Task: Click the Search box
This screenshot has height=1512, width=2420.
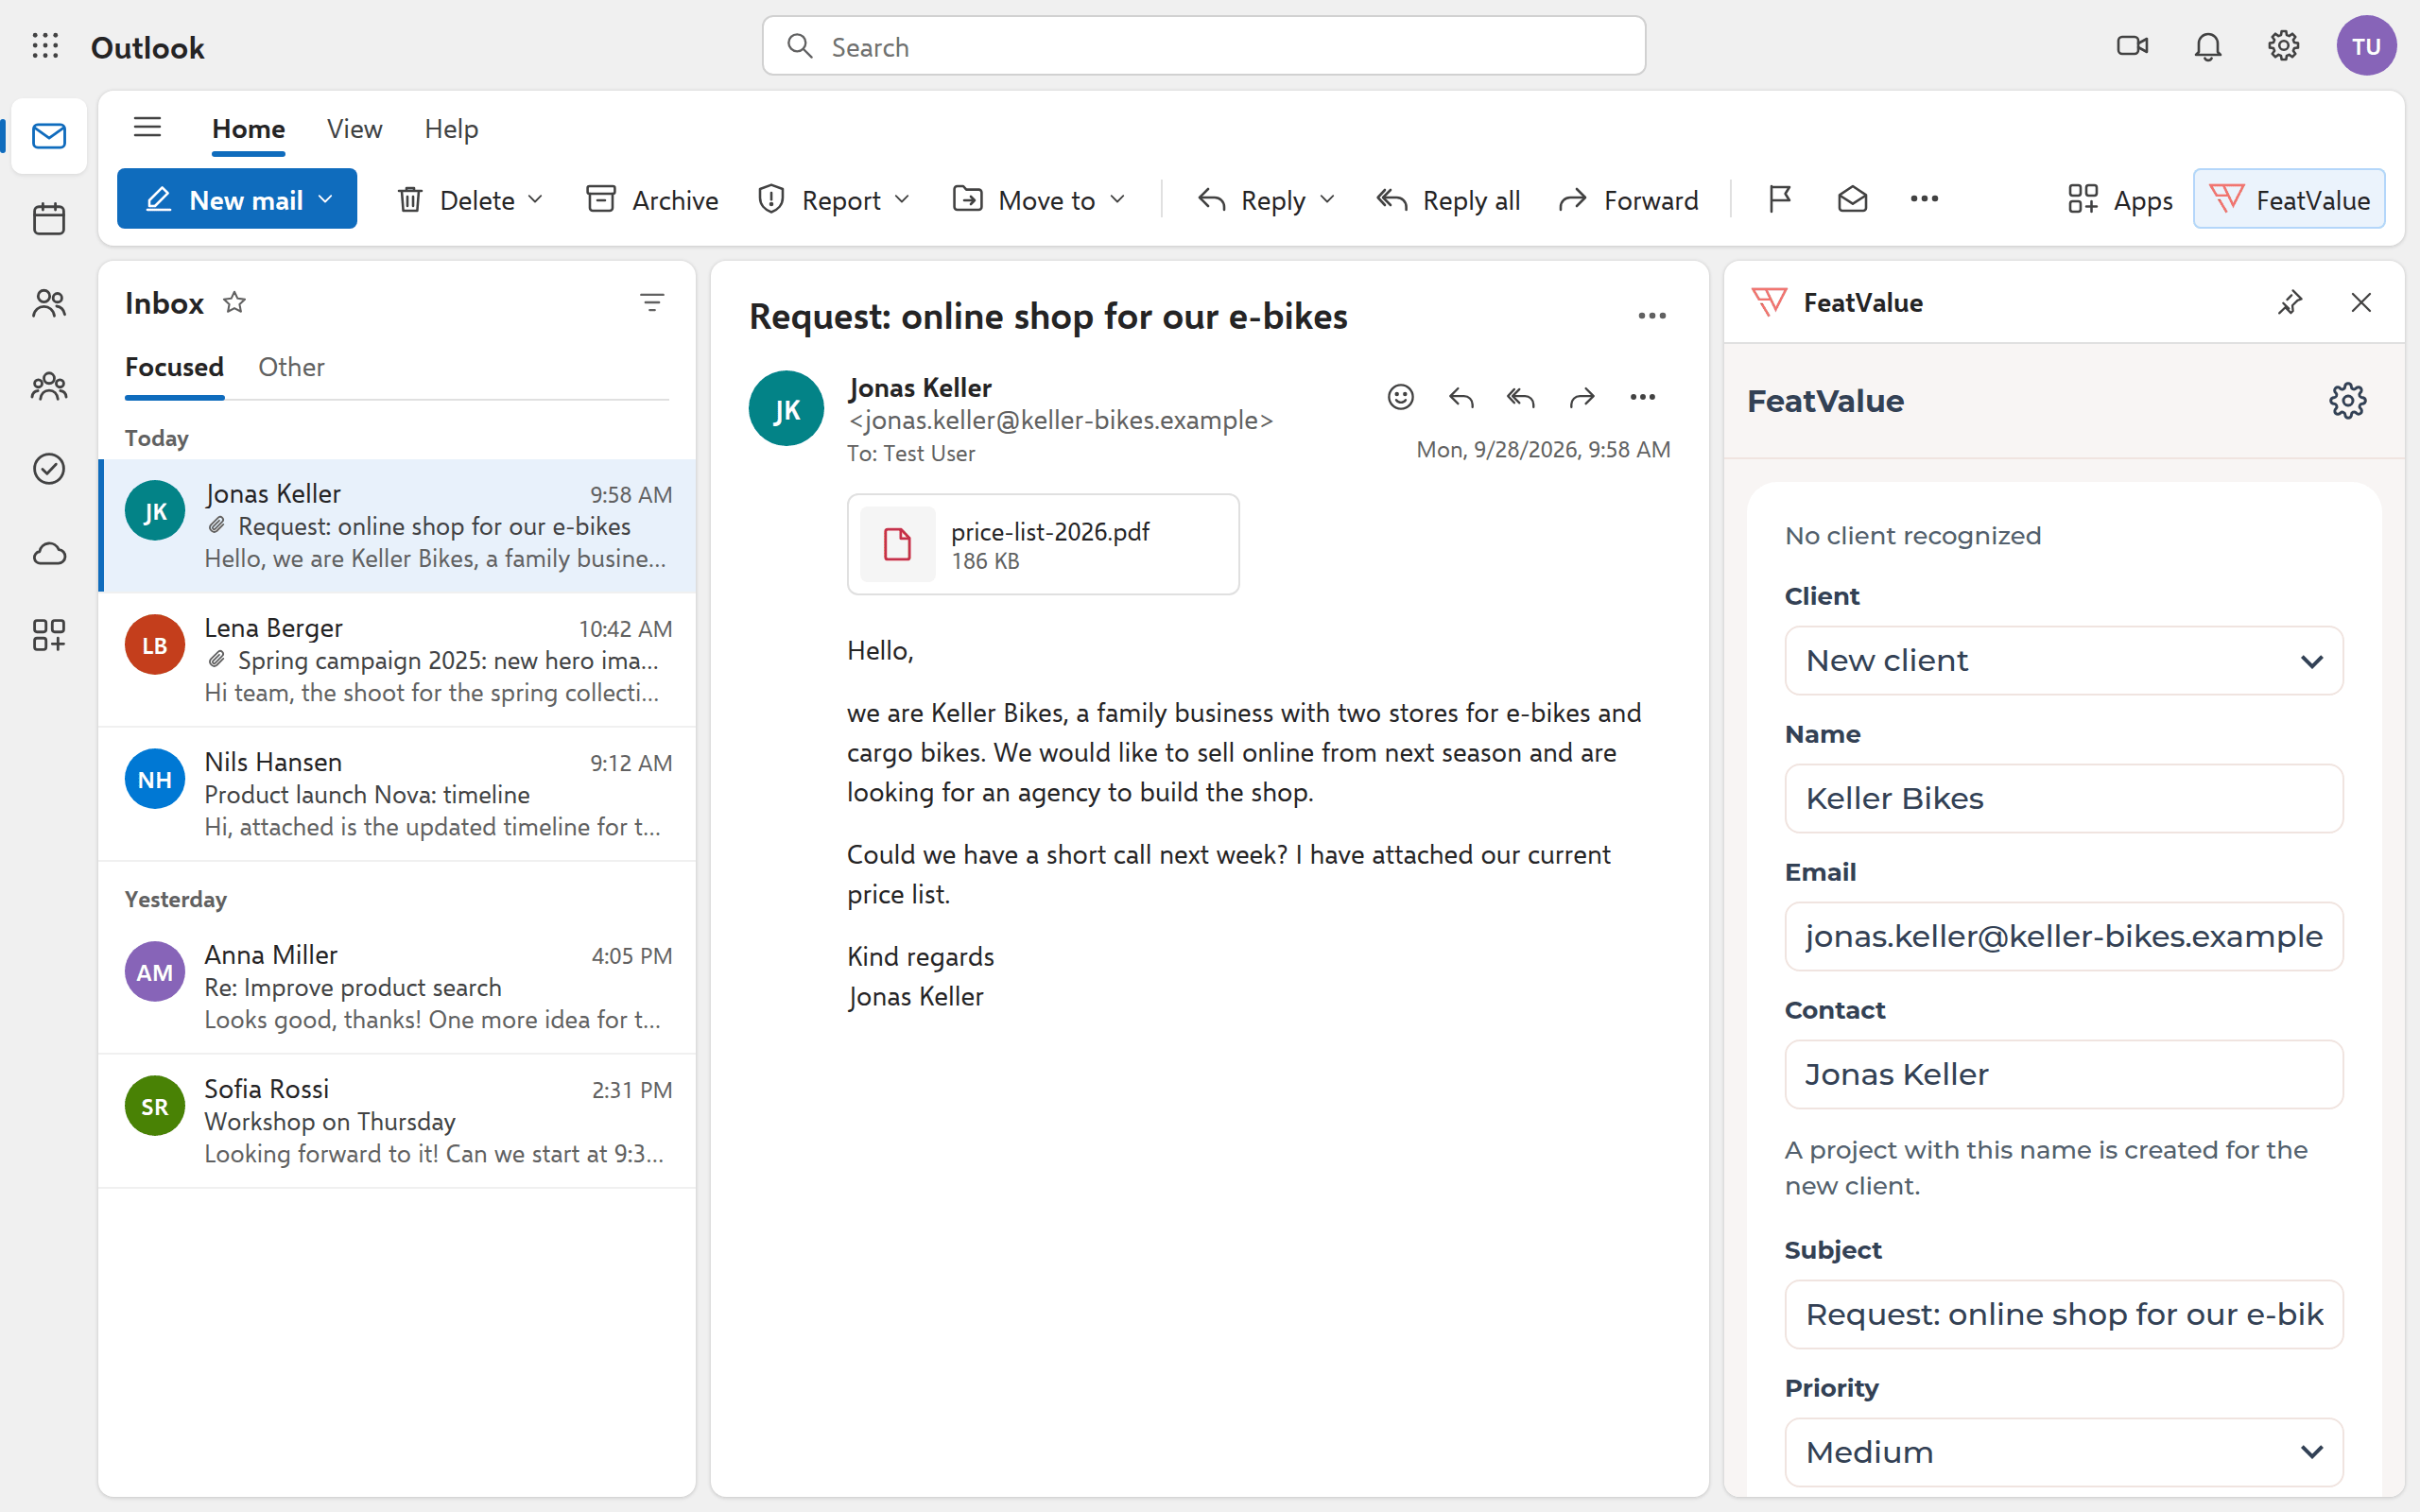Action: coord(1203,46)
